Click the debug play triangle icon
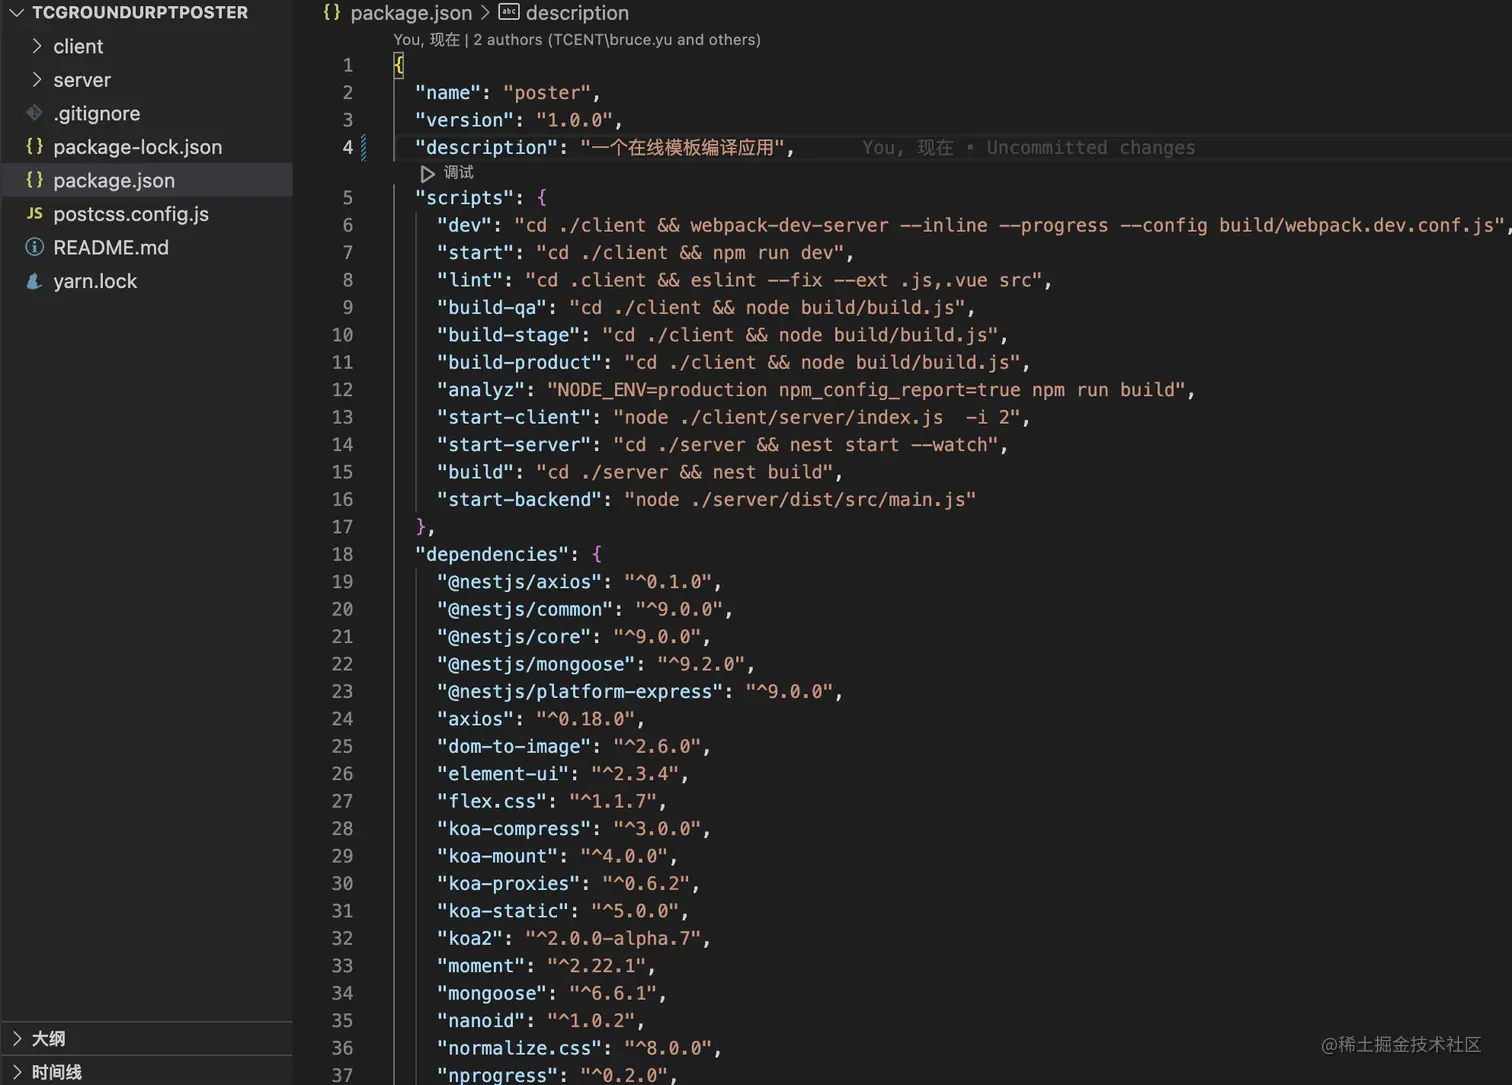 coord(428,173)
